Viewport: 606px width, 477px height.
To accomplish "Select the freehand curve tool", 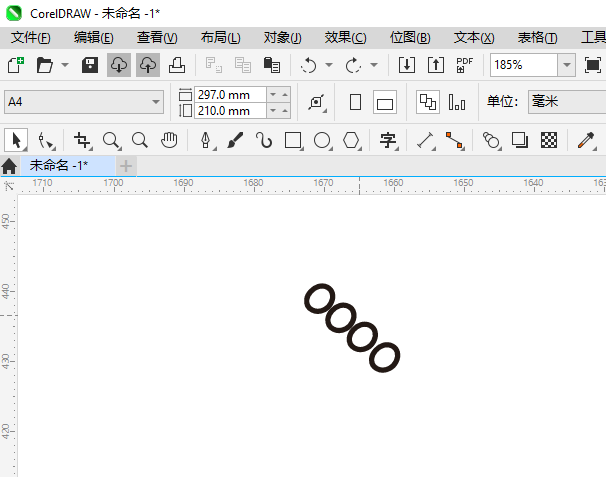I will [264, 140].
